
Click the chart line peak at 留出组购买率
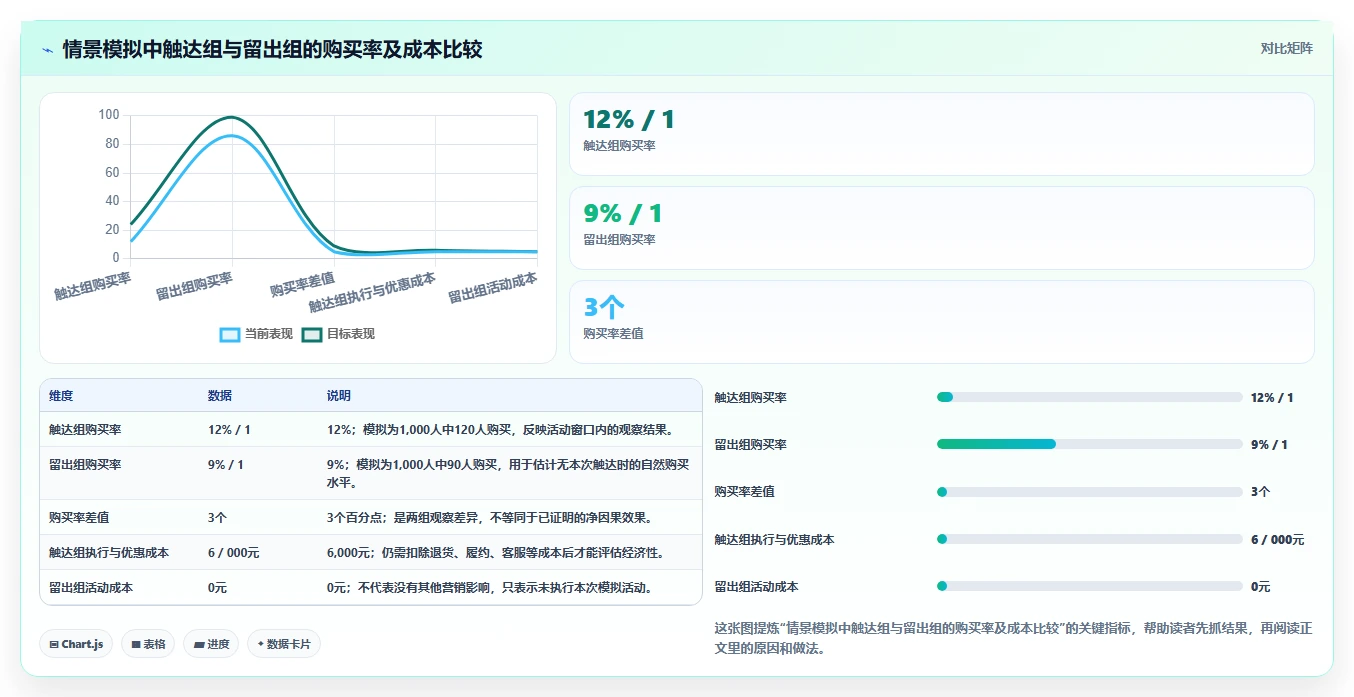click(232, 117)
